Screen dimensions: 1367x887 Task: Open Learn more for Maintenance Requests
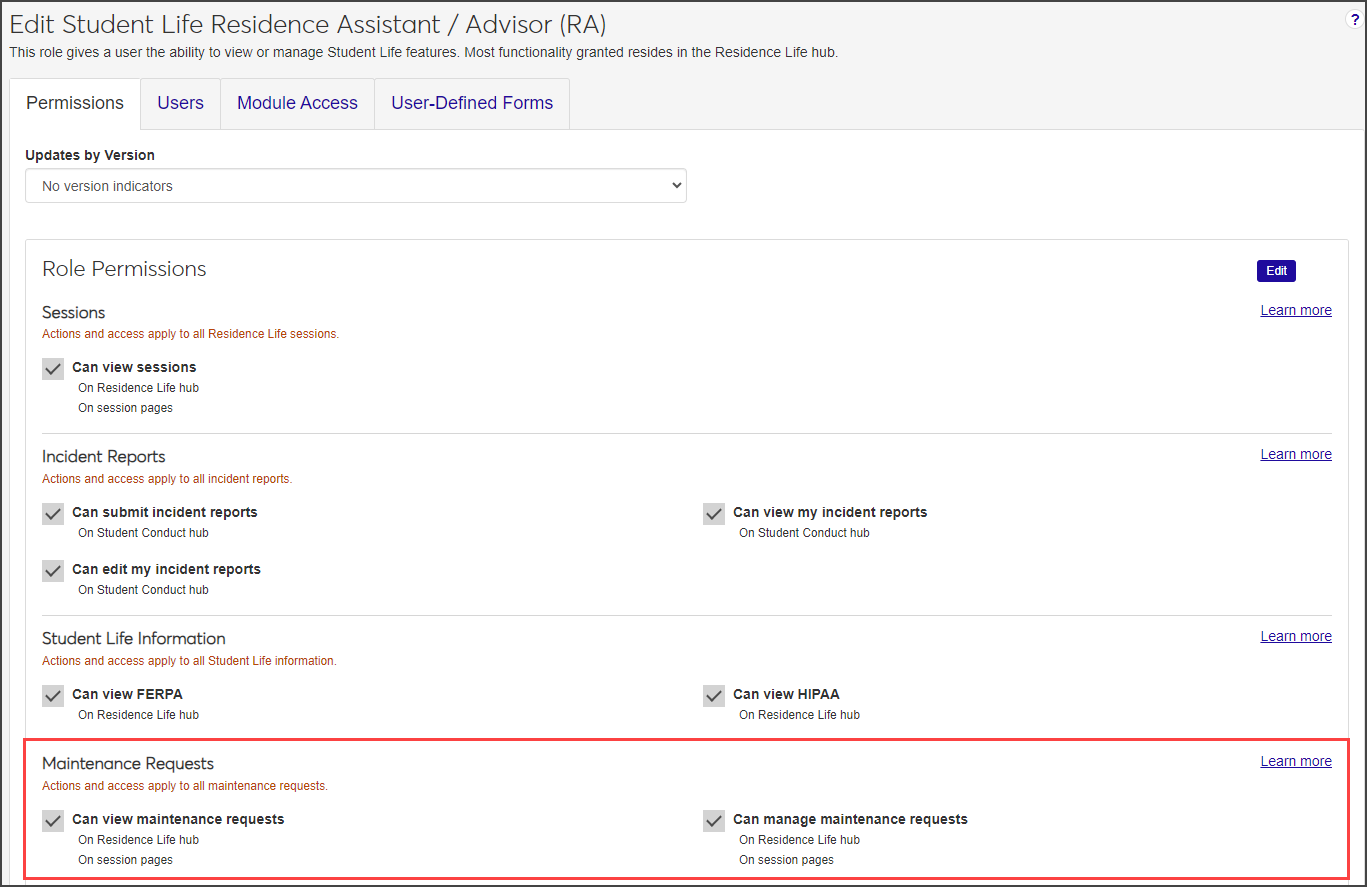[x=1295, y=761]
